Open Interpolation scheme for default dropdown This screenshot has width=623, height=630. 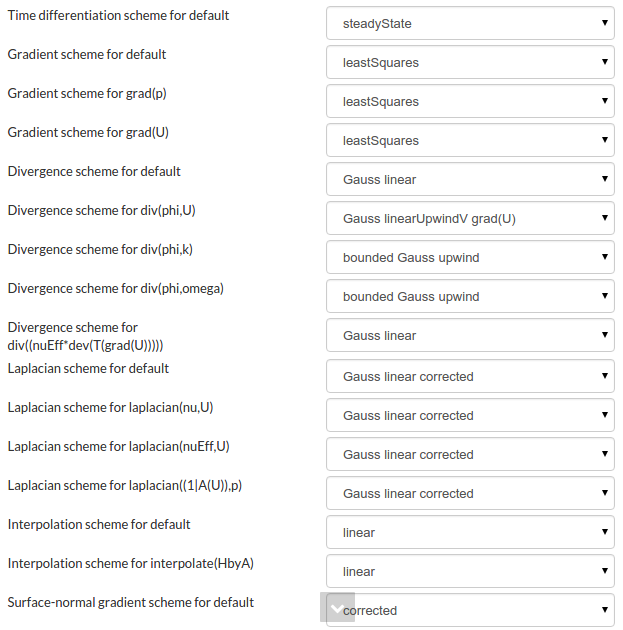[x=469, y=532]
